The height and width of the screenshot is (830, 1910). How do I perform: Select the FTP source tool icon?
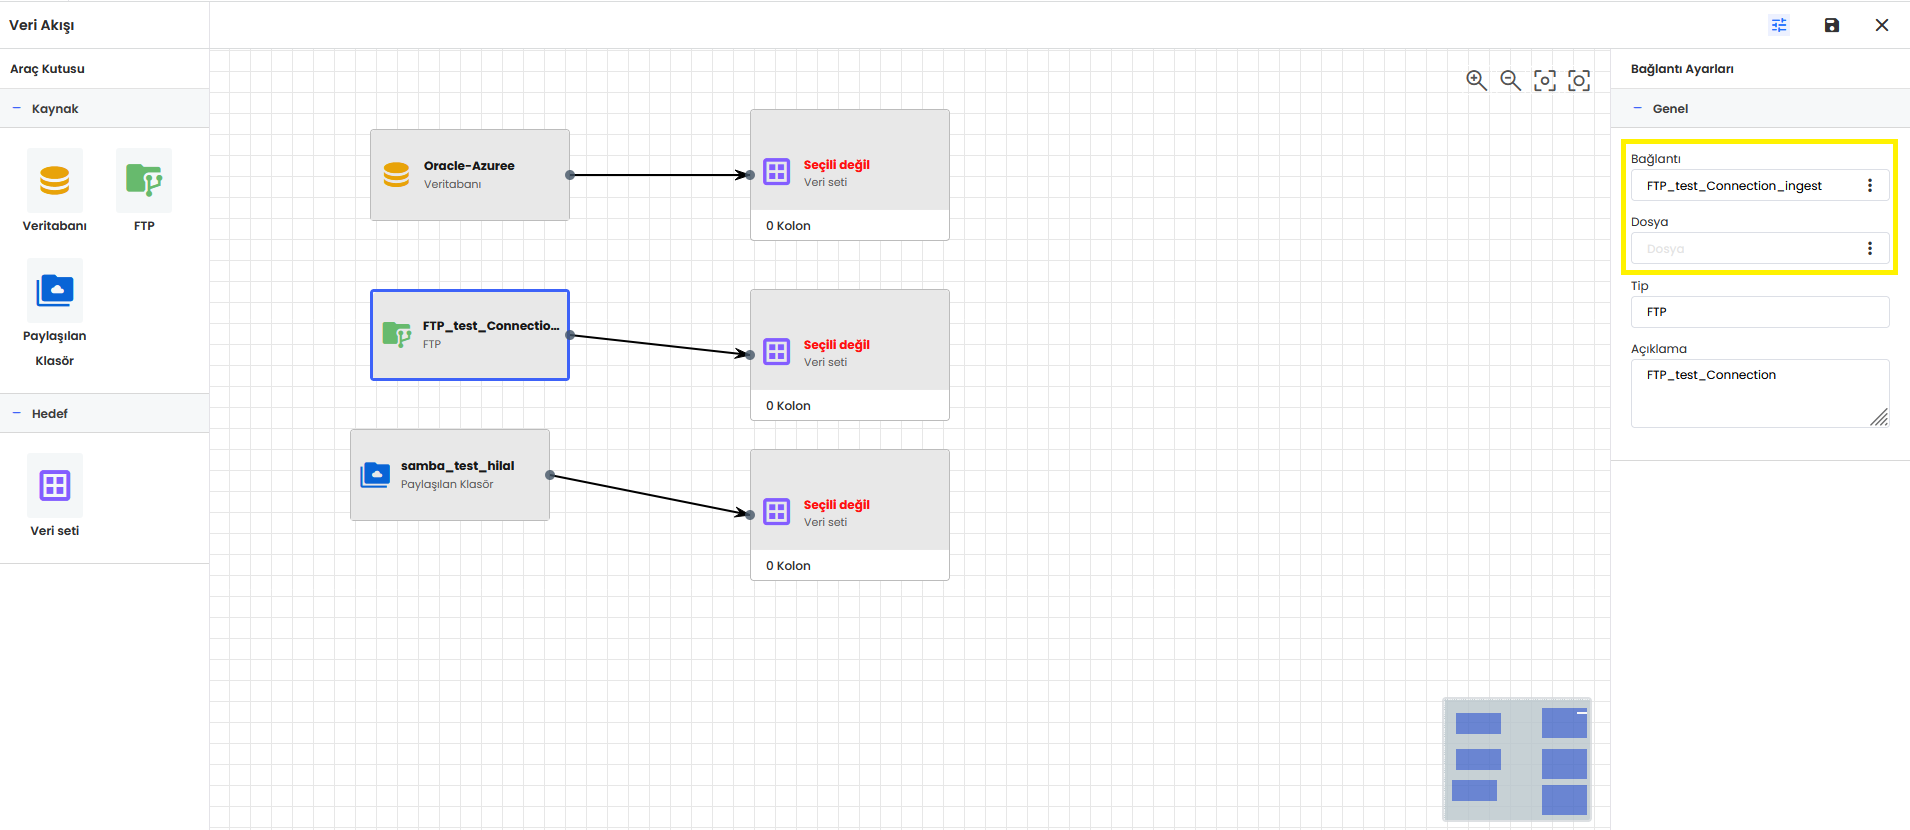pyautogui.click(x=144, y=181)
